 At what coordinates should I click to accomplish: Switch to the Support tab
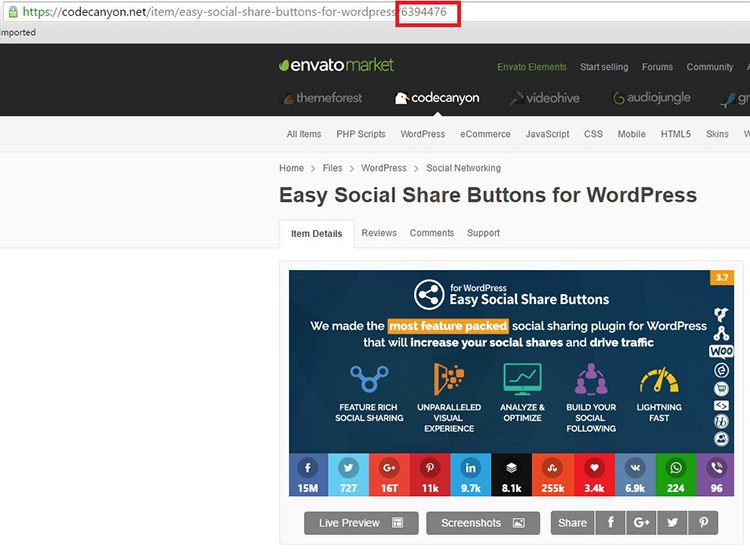[x=483, y=233]
